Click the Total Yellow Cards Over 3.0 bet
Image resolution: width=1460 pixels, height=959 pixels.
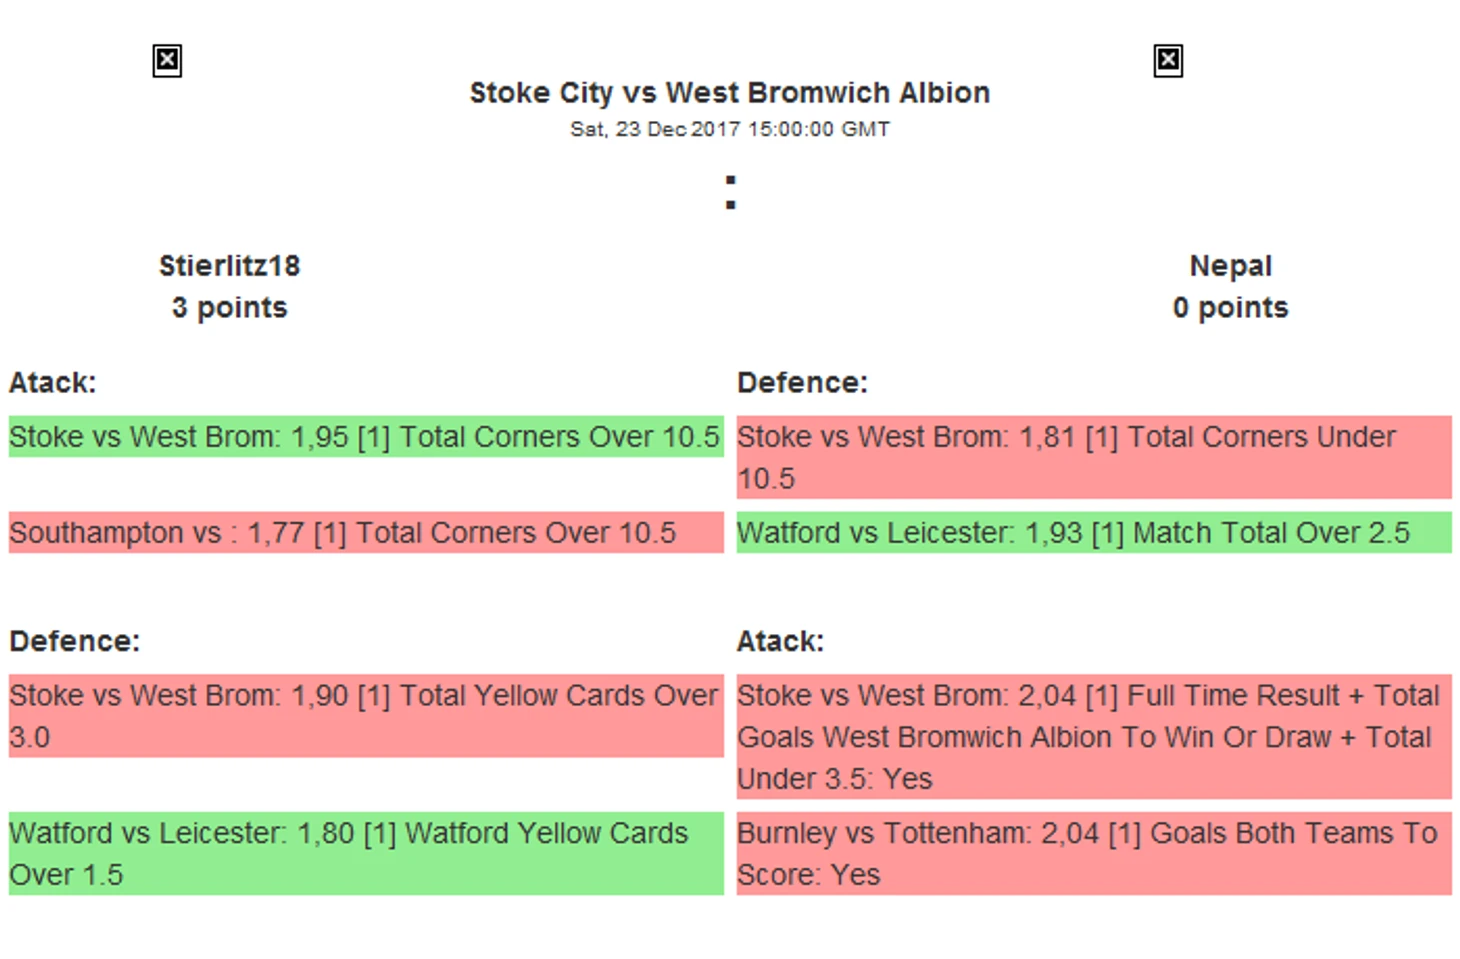pyautogui.click(x=364, y=716)
